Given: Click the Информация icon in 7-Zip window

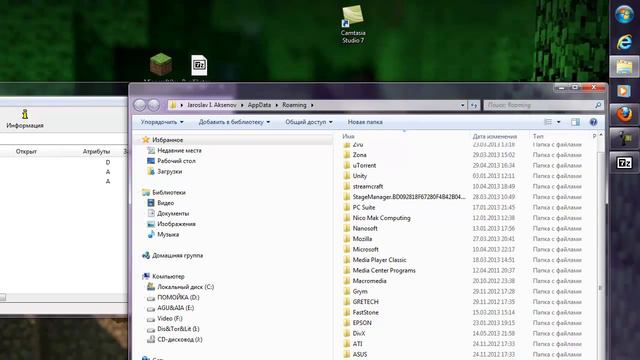Looking at the screenshot, I should pos(25,118).
